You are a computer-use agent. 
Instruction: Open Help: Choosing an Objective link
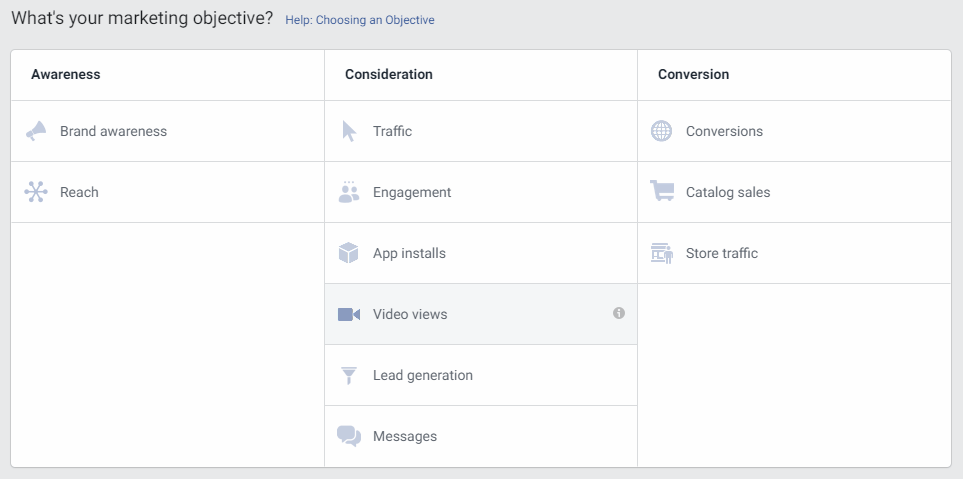click(360, 20)
